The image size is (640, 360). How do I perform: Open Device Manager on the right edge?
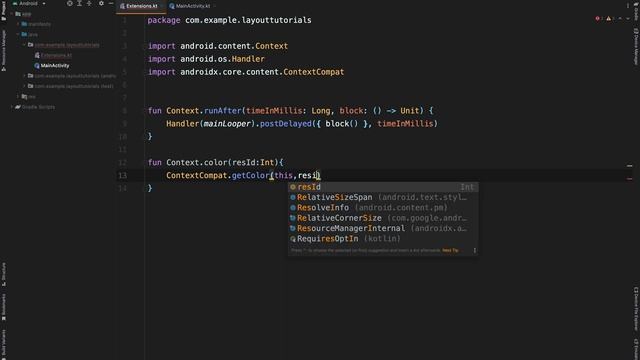[636, 46]
